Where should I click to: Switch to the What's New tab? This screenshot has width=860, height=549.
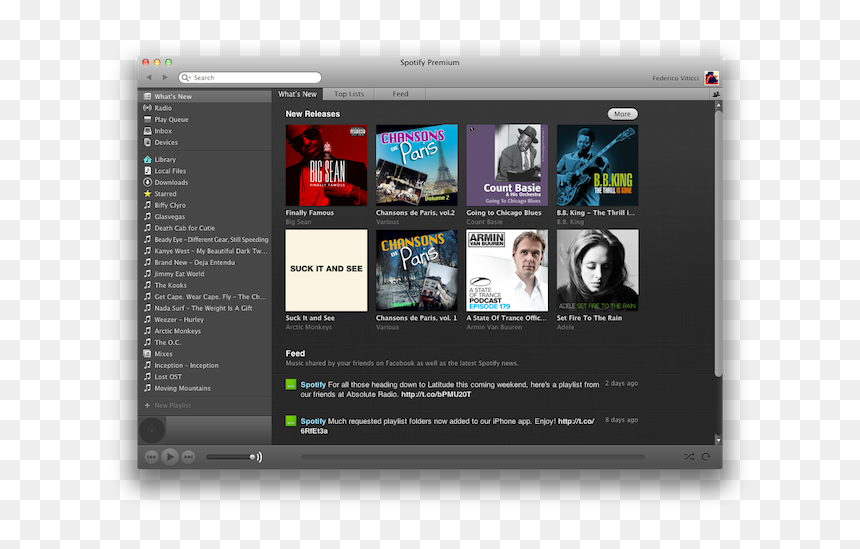(297, 94)
